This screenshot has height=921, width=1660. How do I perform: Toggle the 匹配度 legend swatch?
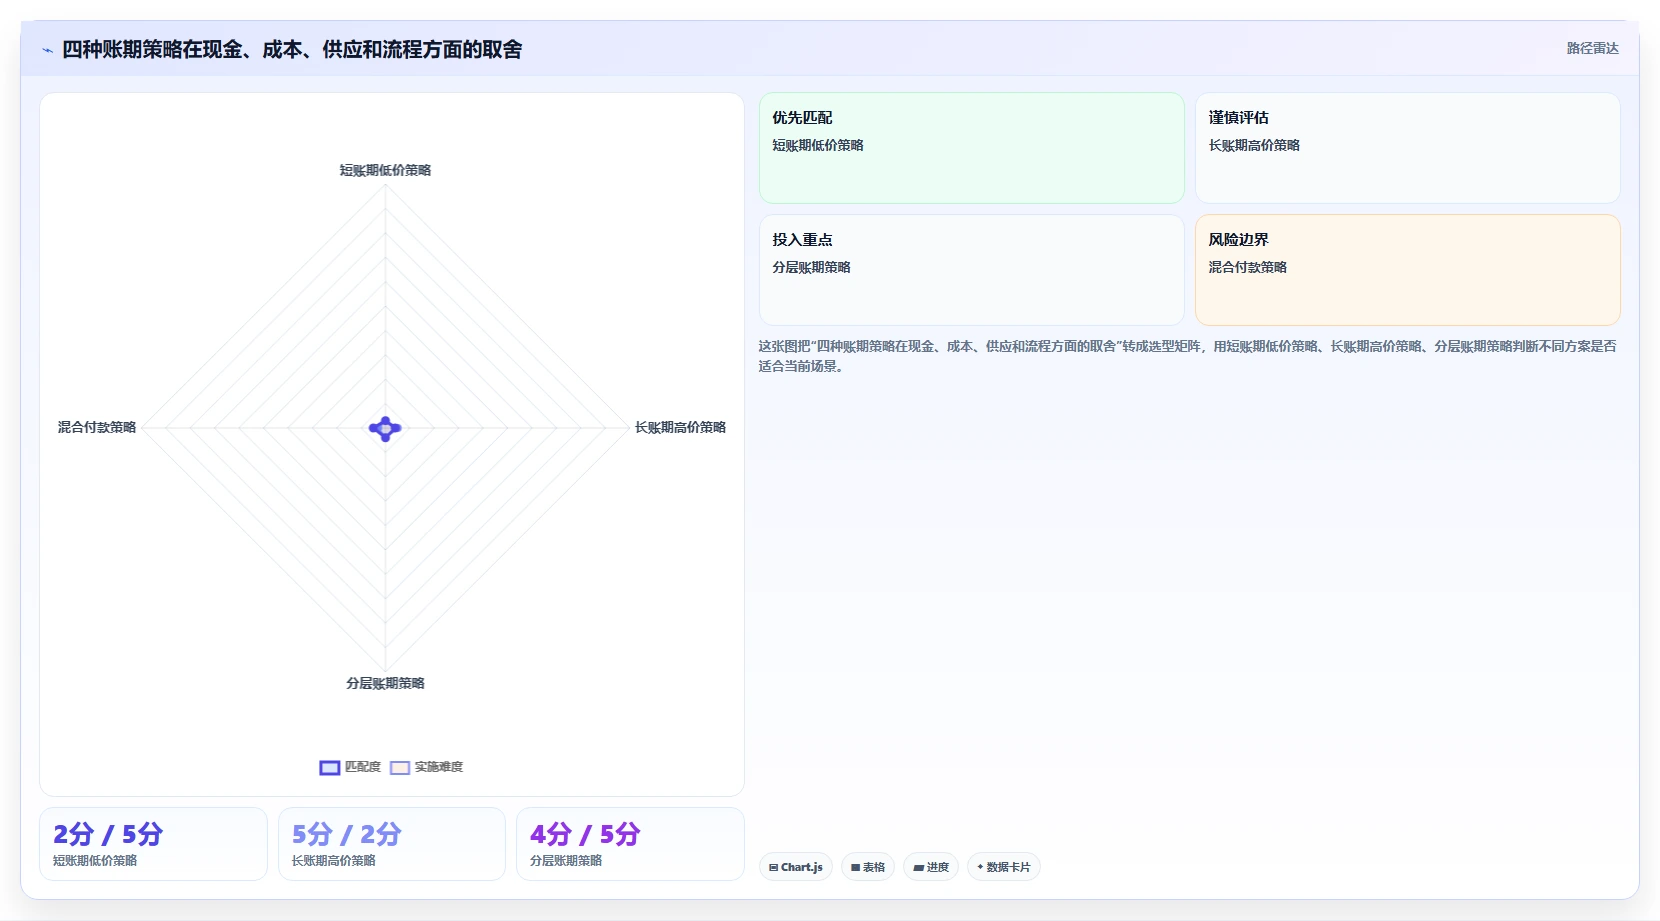point(330,768)
